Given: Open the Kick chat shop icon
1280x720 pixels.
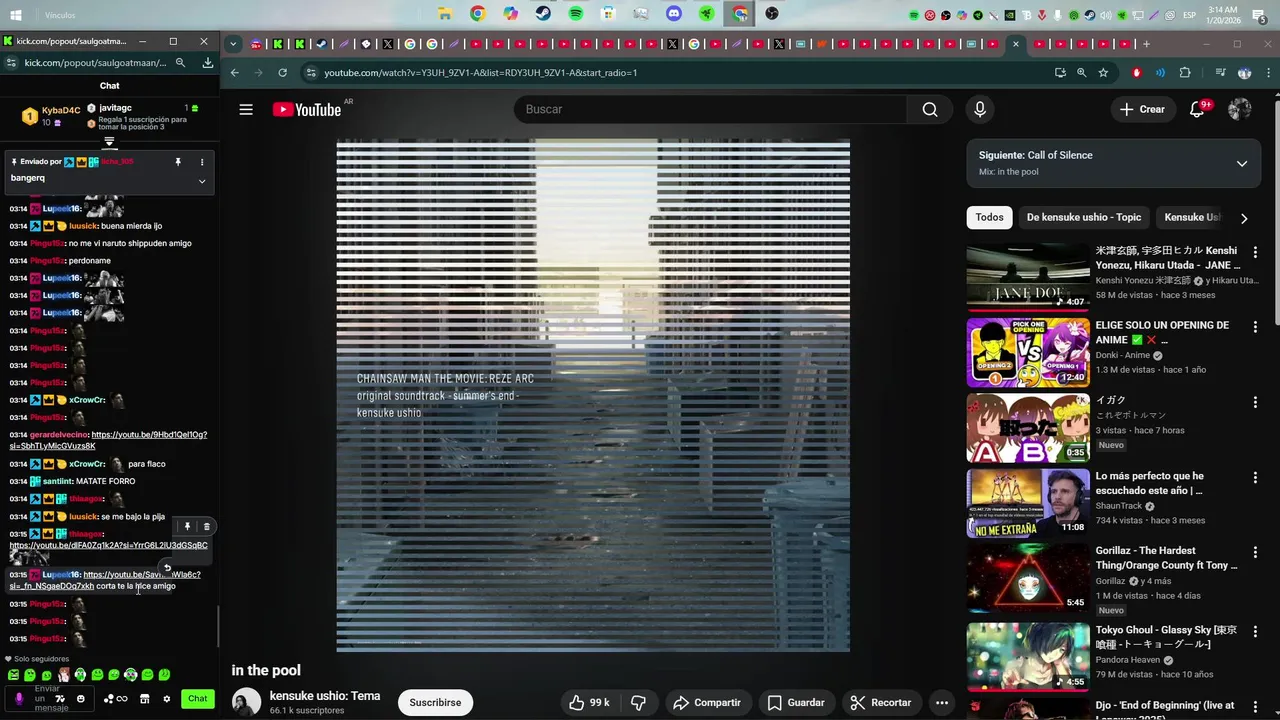Looking at the screenshot, I should click(x=144, y=699).
